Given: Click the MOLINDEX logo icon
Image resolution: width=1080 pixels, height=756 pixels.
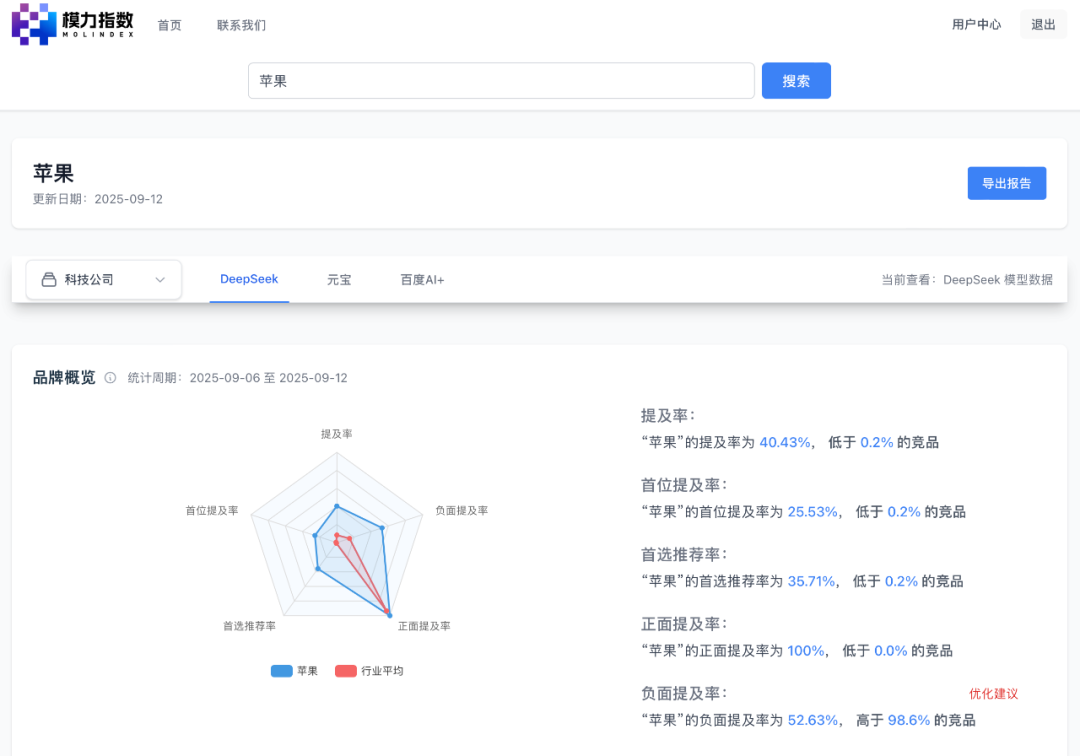Looking at the screenshot, I should click(34, 24).
